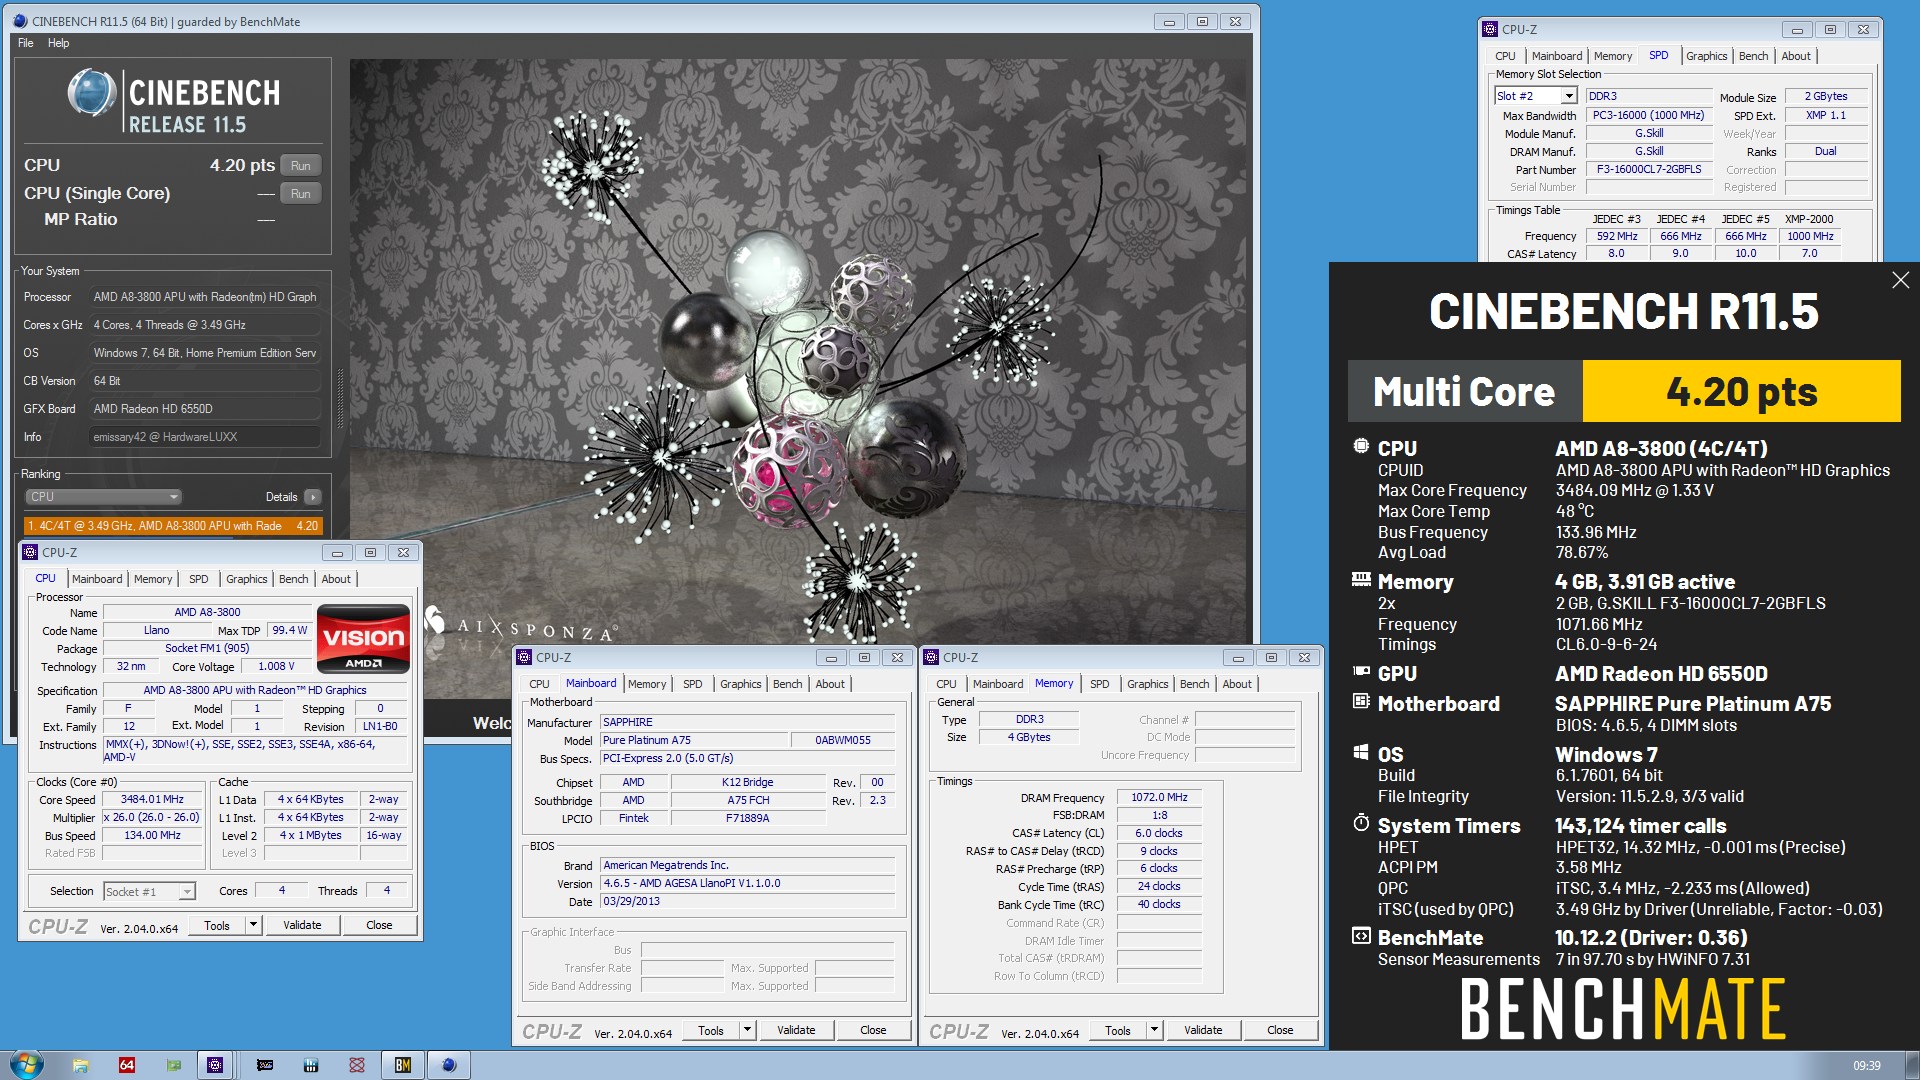Click Tools button in CPU-Z Memory window

1118,1030
